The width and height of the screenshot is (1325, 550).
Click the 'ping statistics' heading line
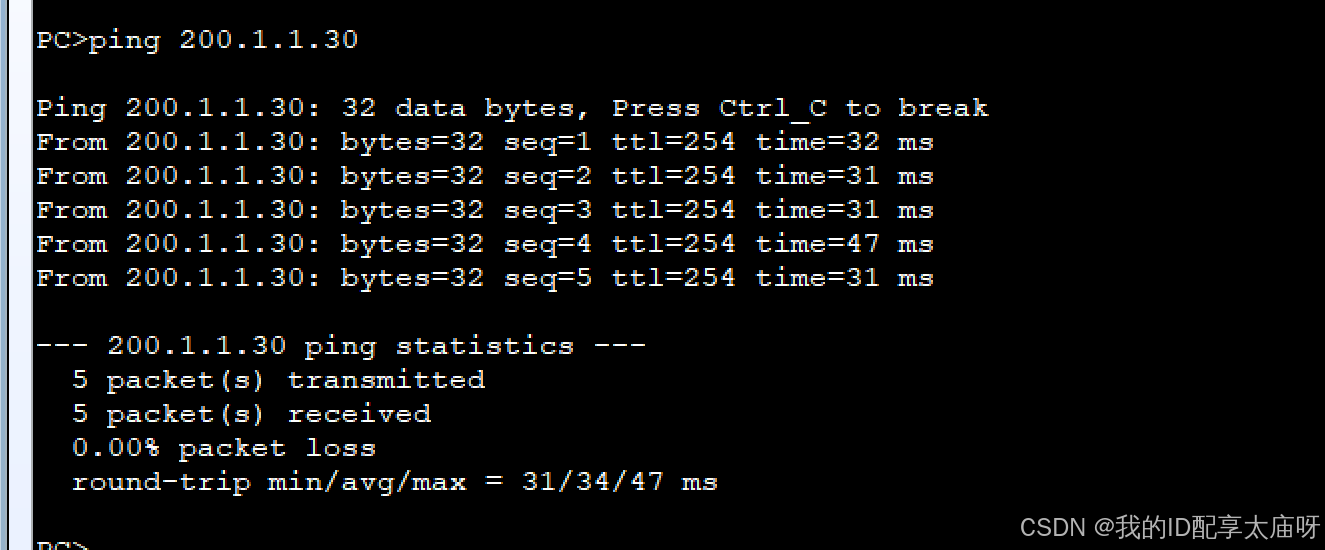[x=341, y=346]
